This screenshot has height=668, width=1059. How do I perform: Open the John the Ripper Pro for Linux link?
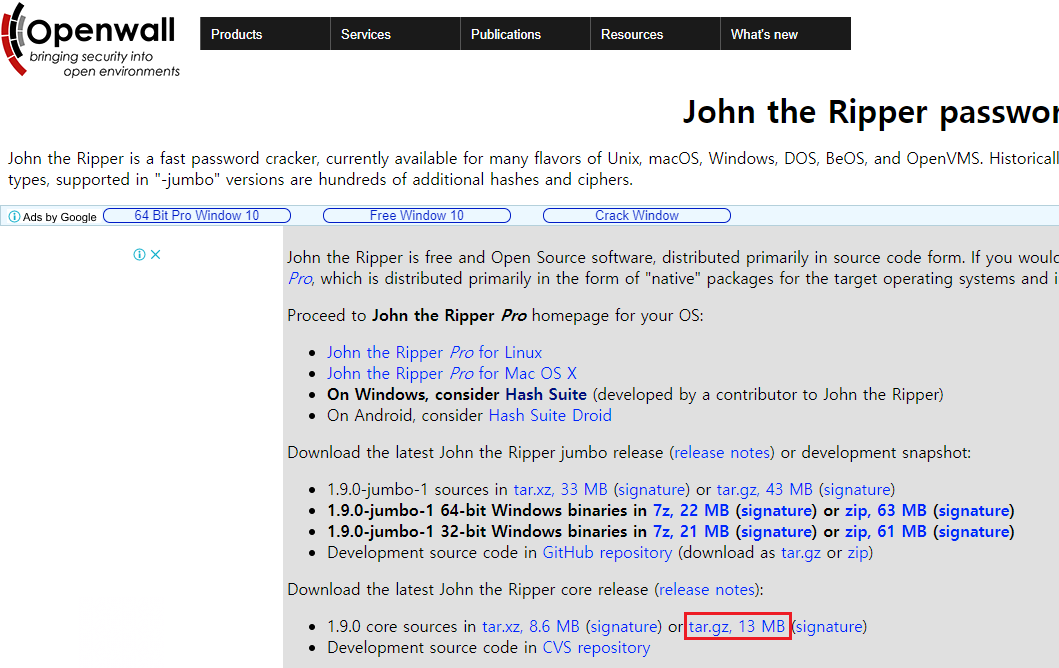[434, 353]
